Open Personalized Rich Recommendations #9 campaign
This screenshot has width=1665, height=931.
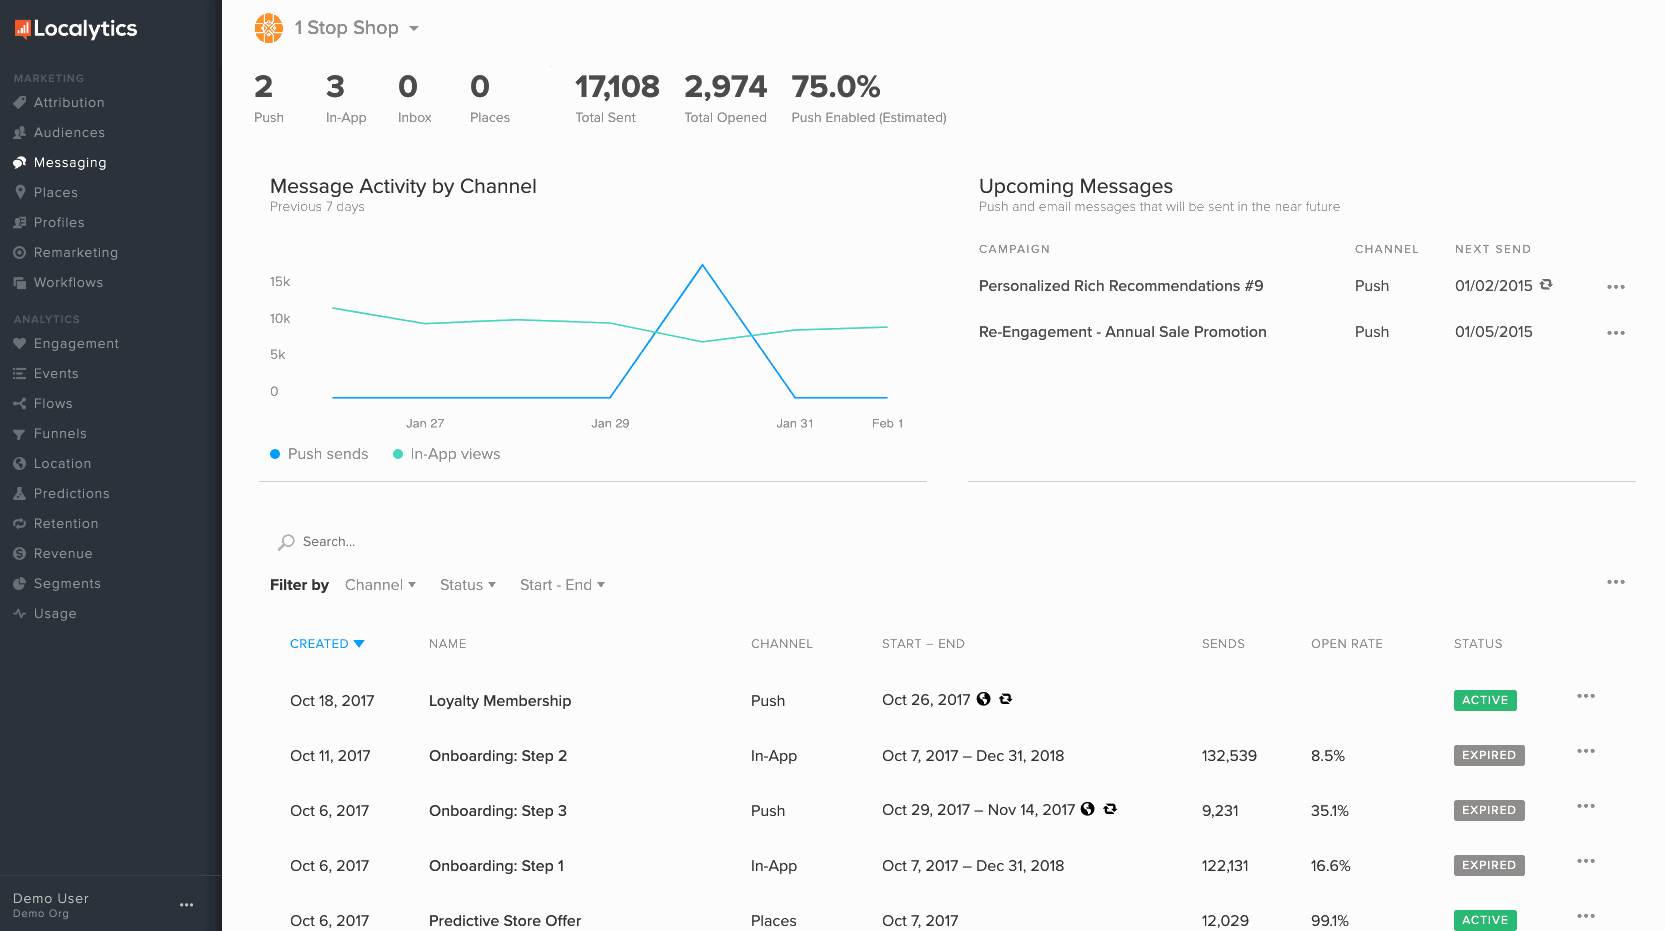1120,286
